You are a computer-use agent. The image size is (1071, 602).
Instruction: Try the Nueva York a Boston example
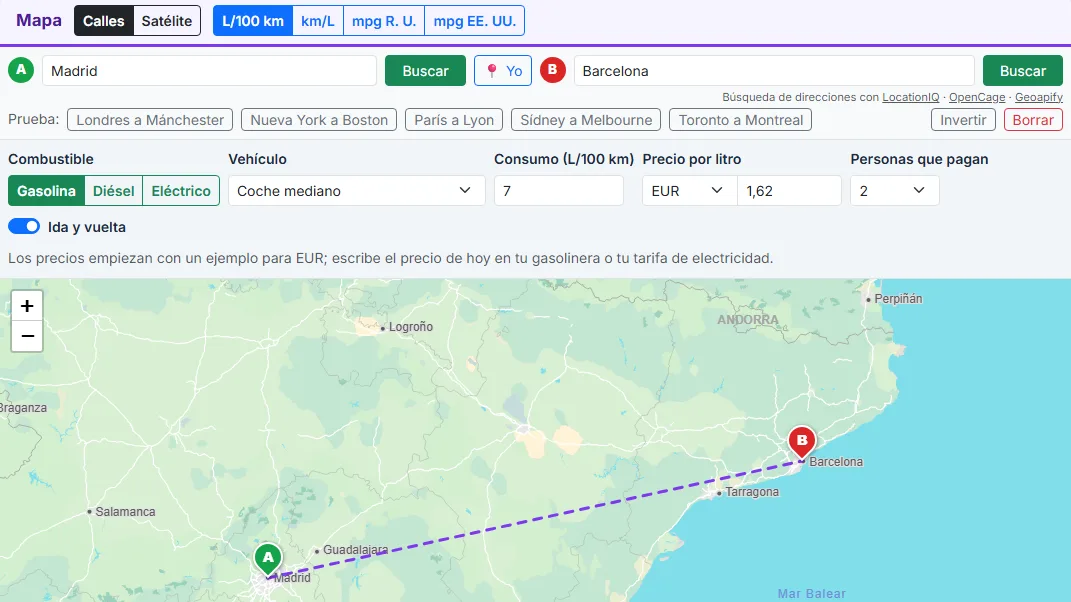tap(319, 120)
